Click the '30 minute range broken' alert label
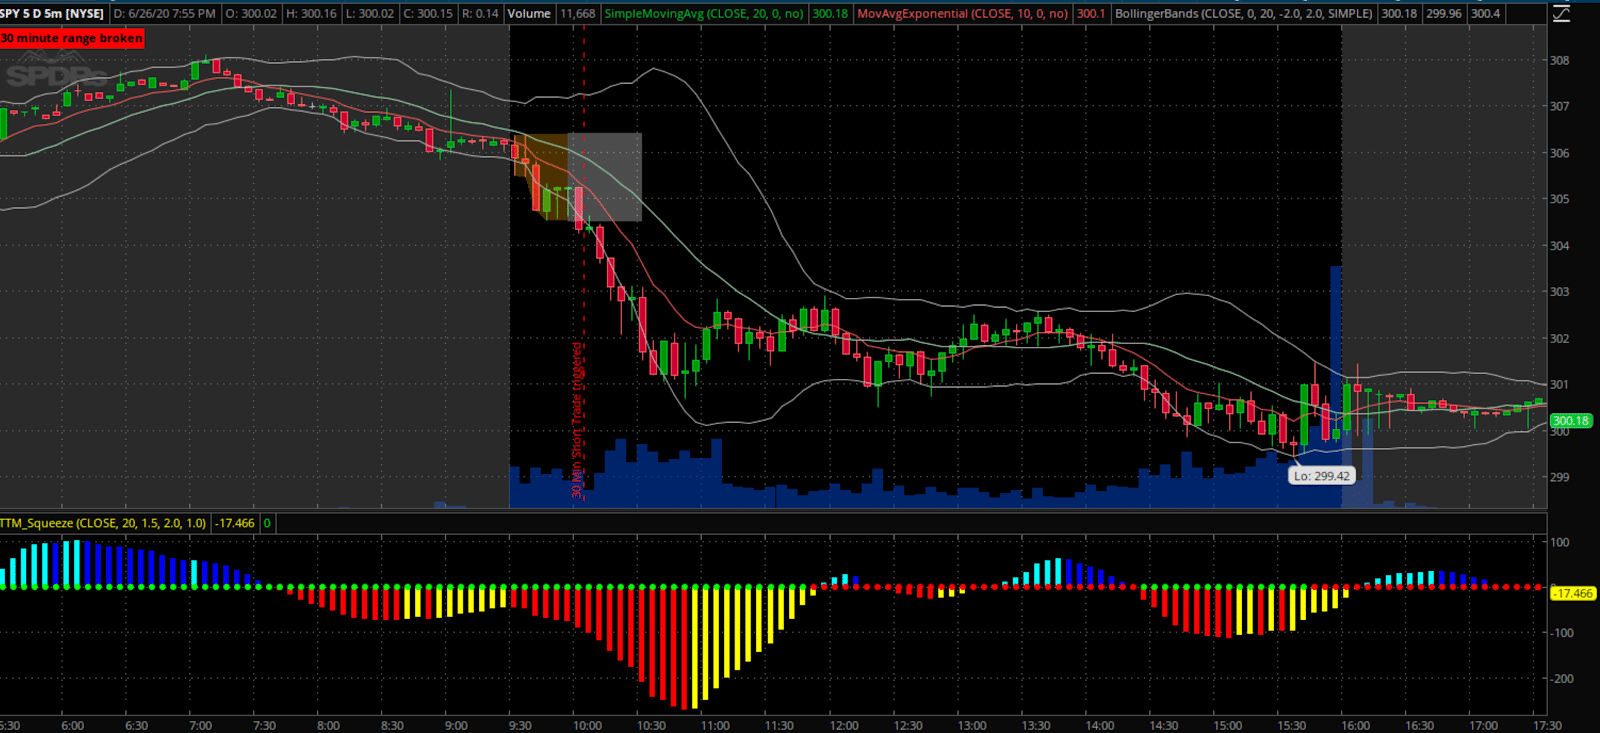Screen dimensions: 1600x733 72,38
